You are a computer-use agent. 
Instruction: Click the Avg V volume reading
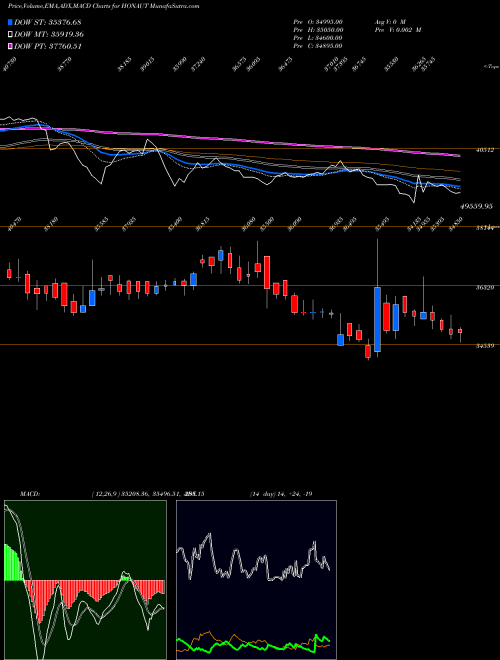389,21
